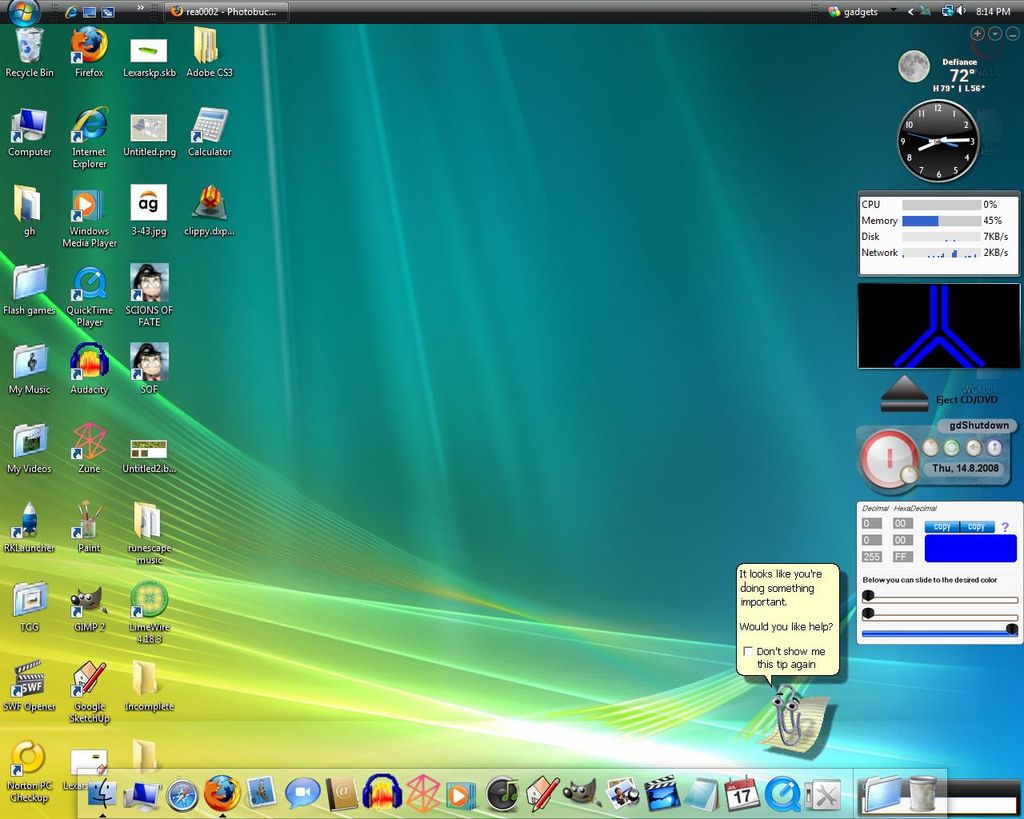This screenshot has width=1024, height=819.
Task: Open Norton PC Checkup desktop icon
Action: coord(29,772)
